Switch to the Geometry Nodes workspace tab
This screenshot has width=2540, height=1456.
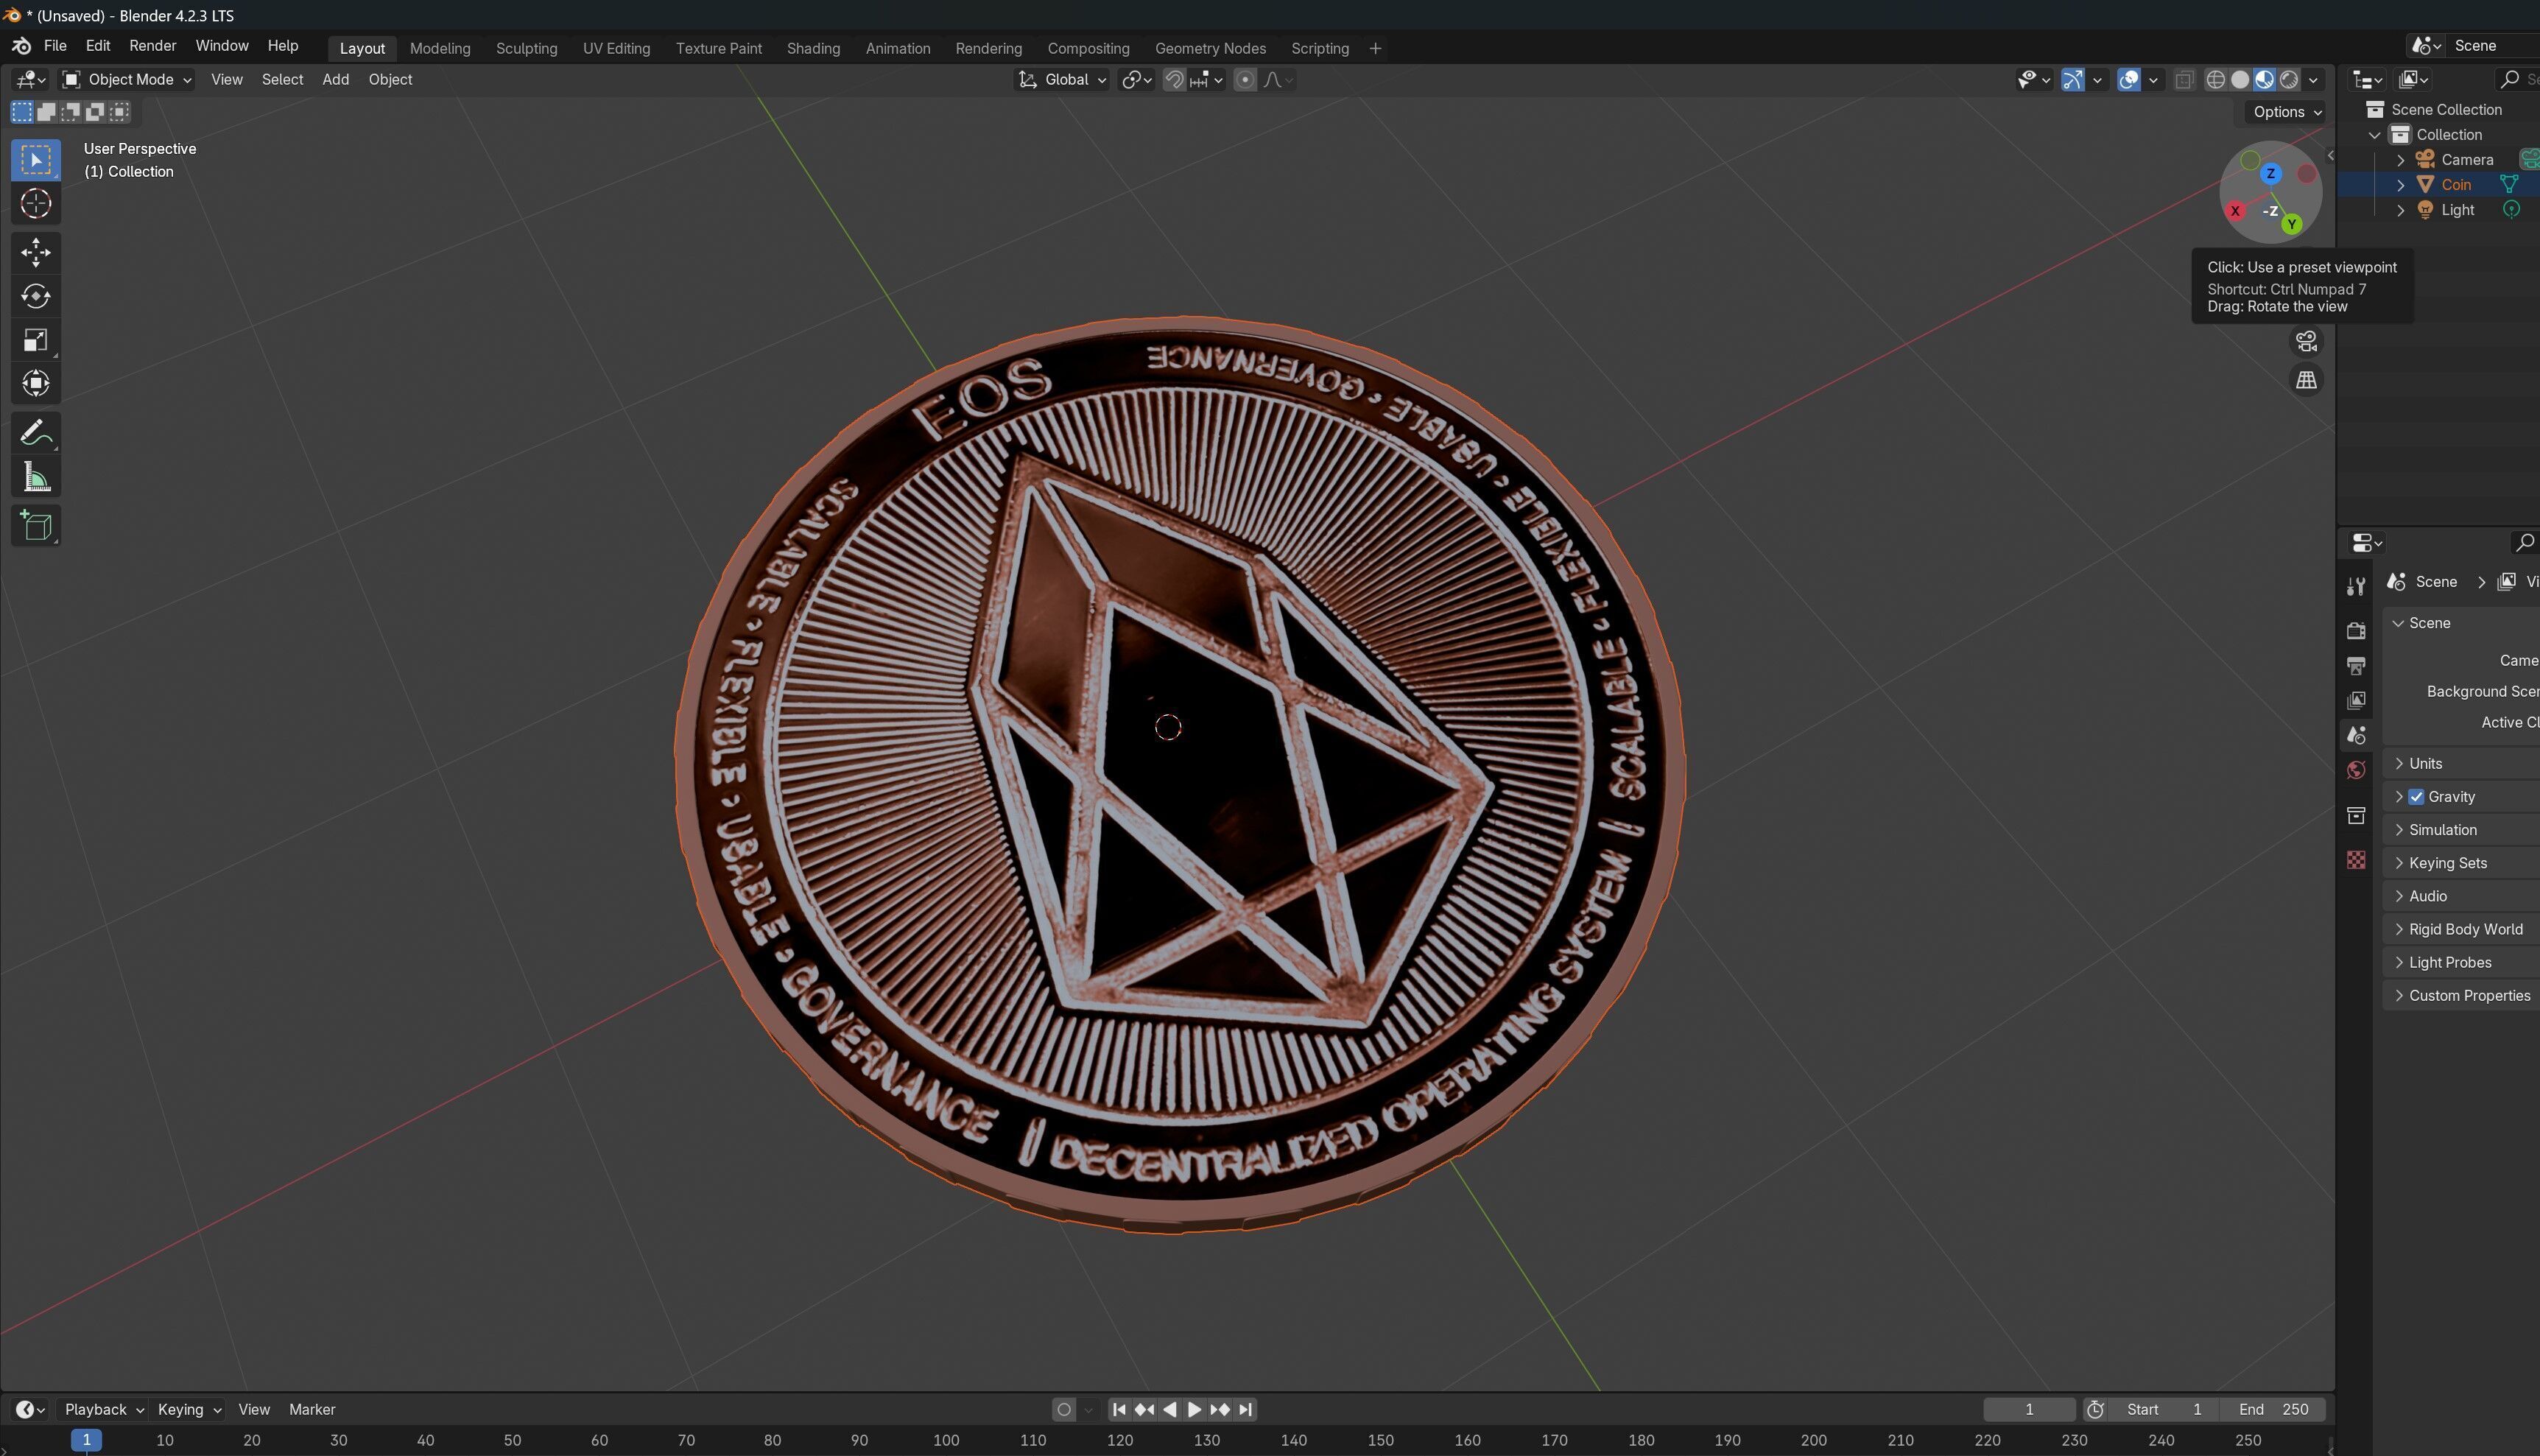pyautogui.click(x=1210, y=48)
